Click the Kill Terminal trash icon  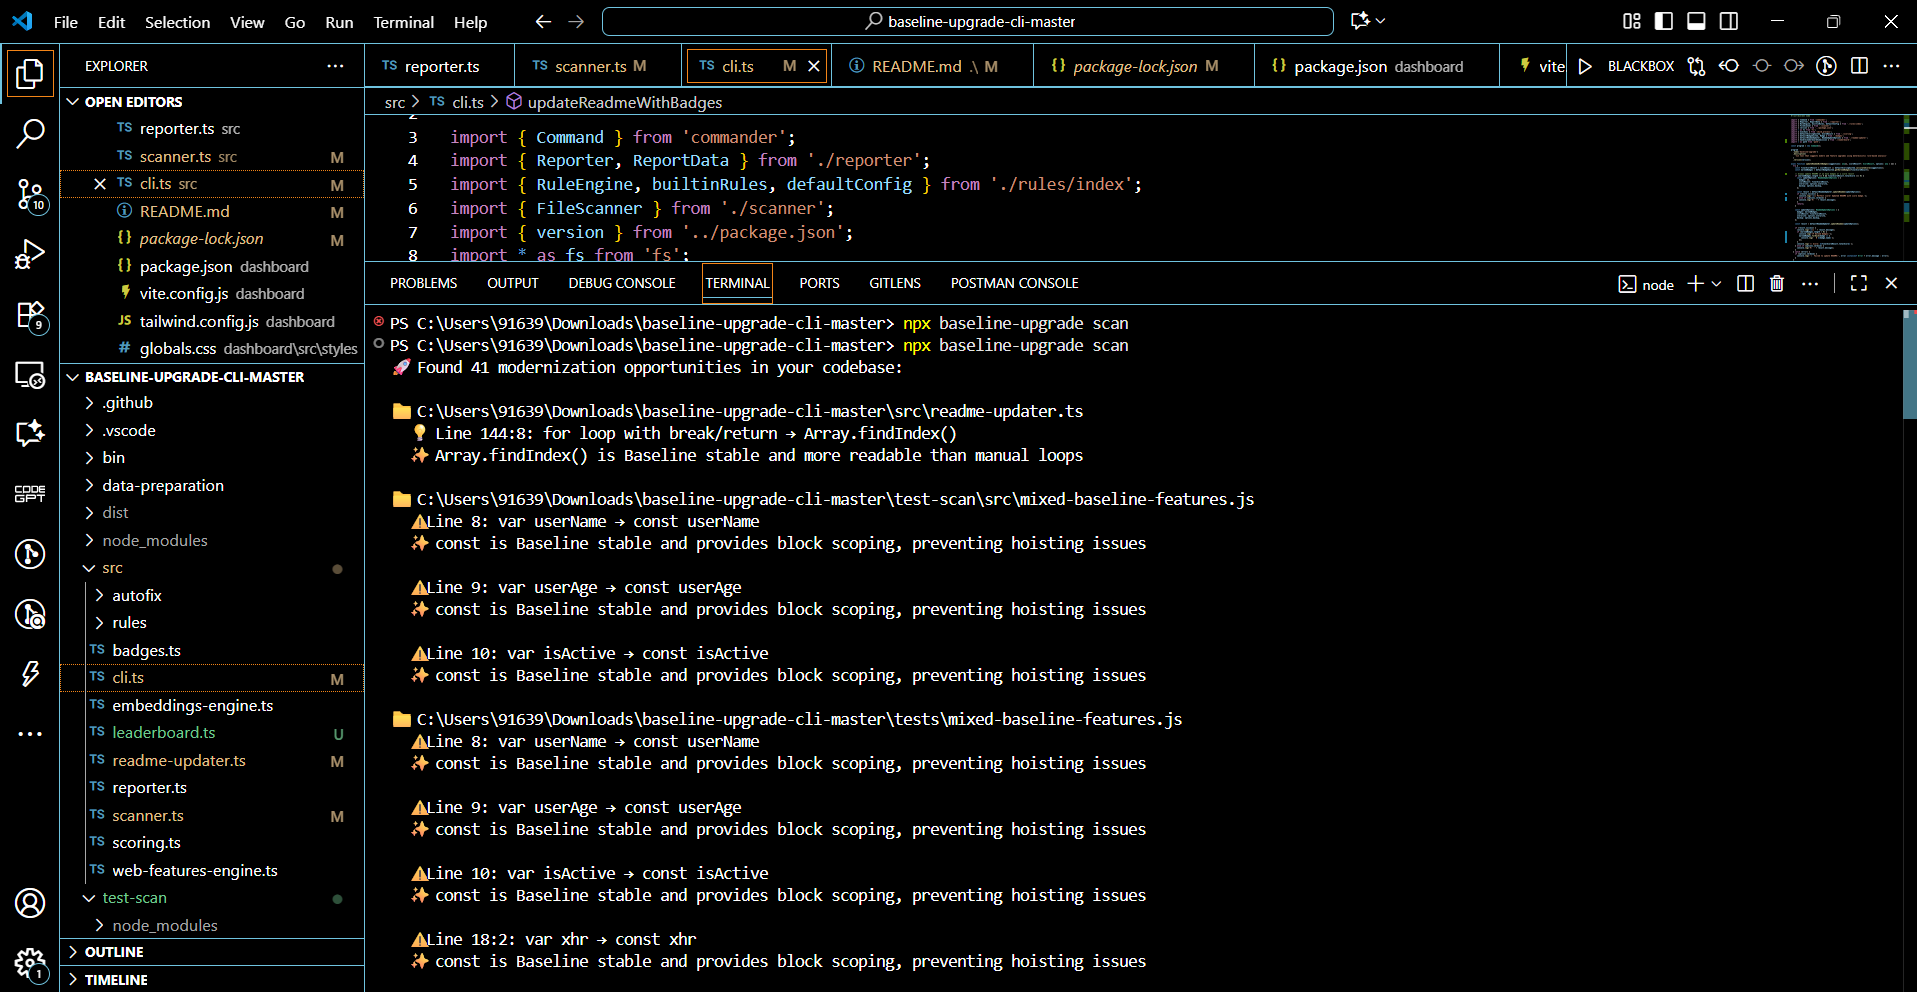pos(1777,284)
